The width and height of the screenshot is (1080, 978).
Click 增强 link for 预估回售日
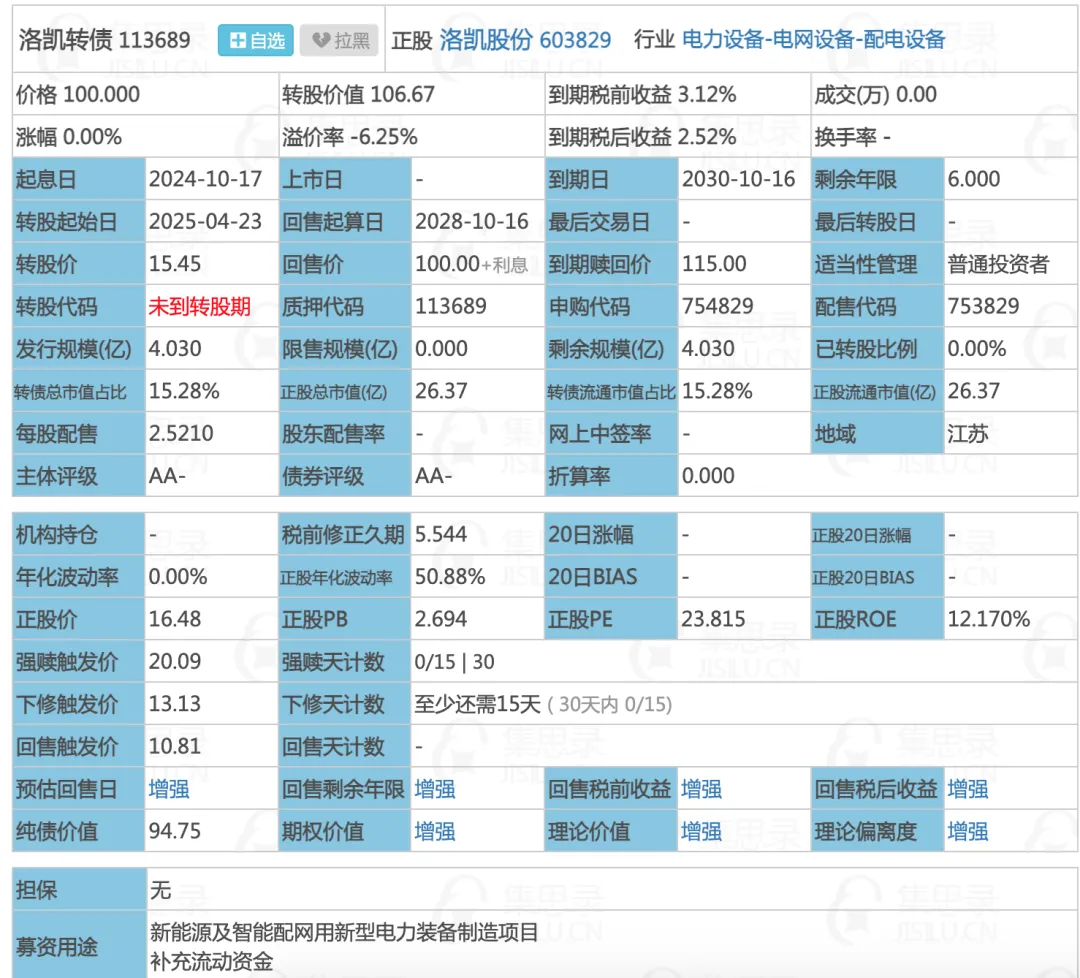tap(169, 789)
